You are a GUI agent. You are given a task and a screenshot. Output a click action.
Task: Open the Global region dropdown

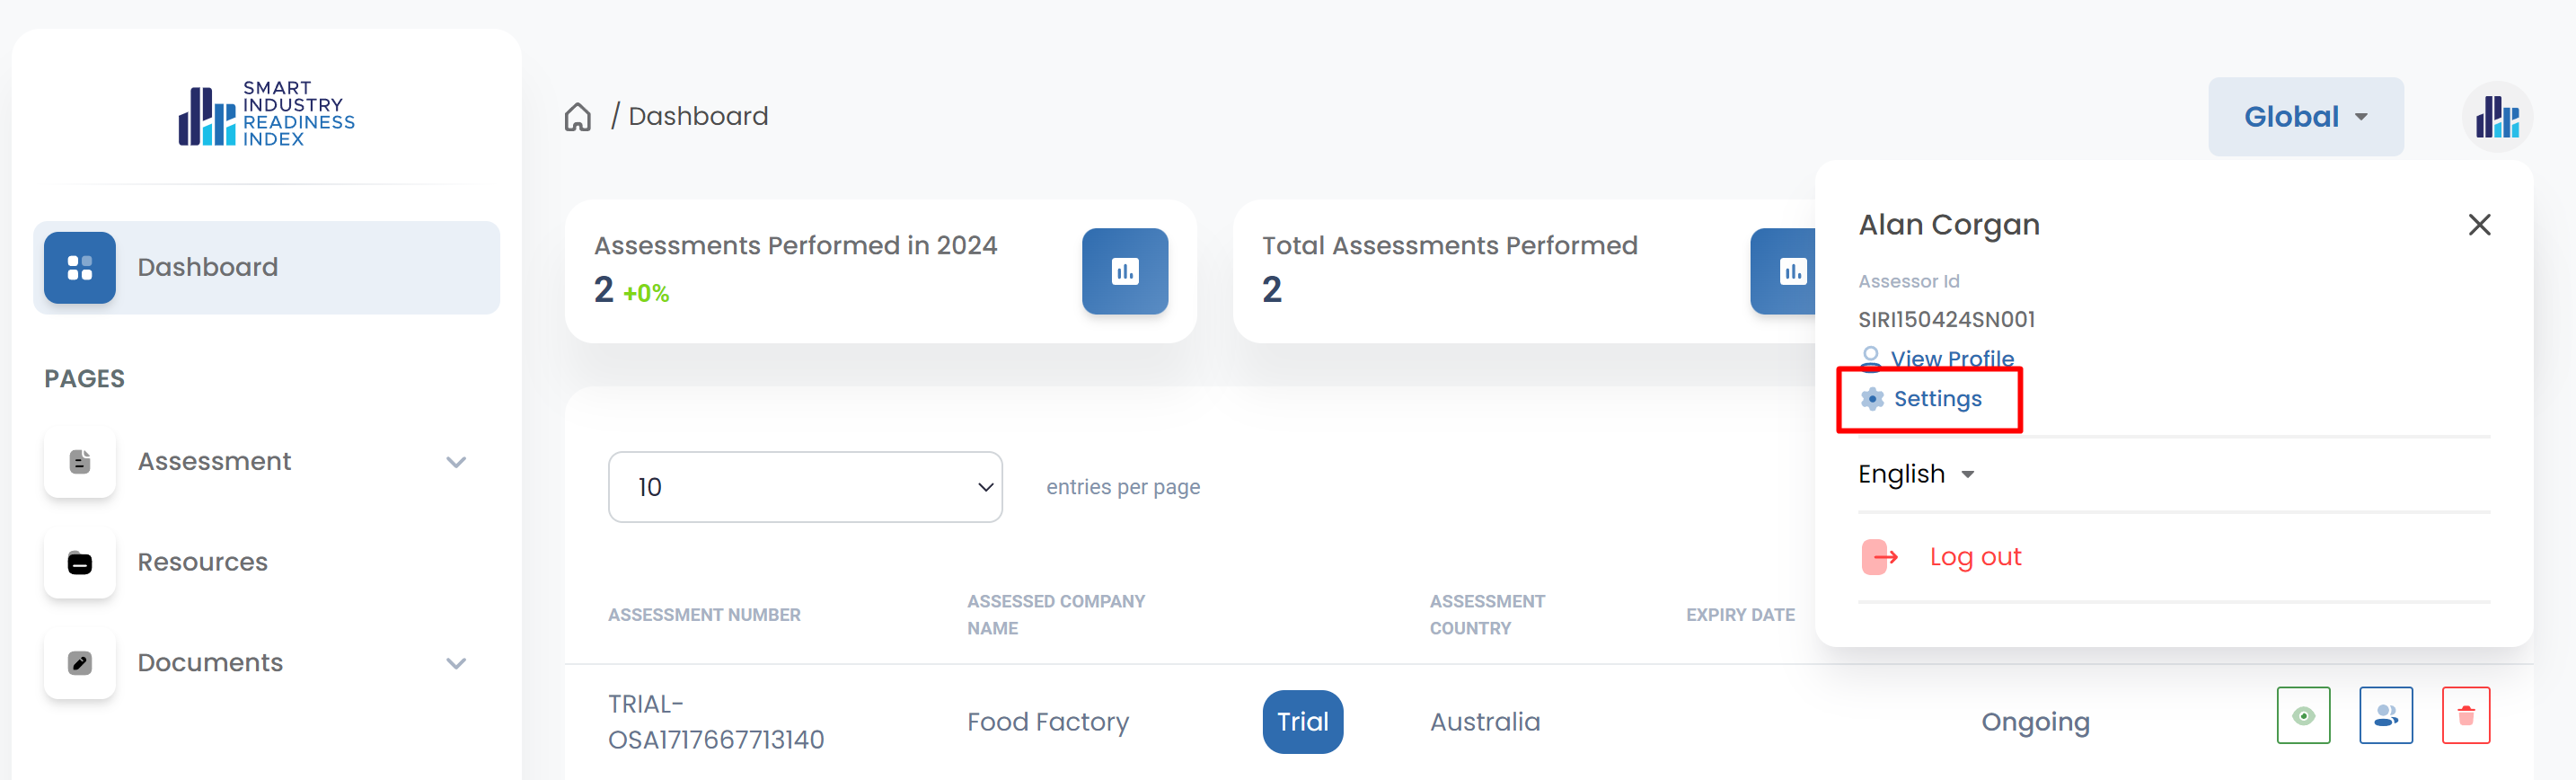tap(2305, 117)
